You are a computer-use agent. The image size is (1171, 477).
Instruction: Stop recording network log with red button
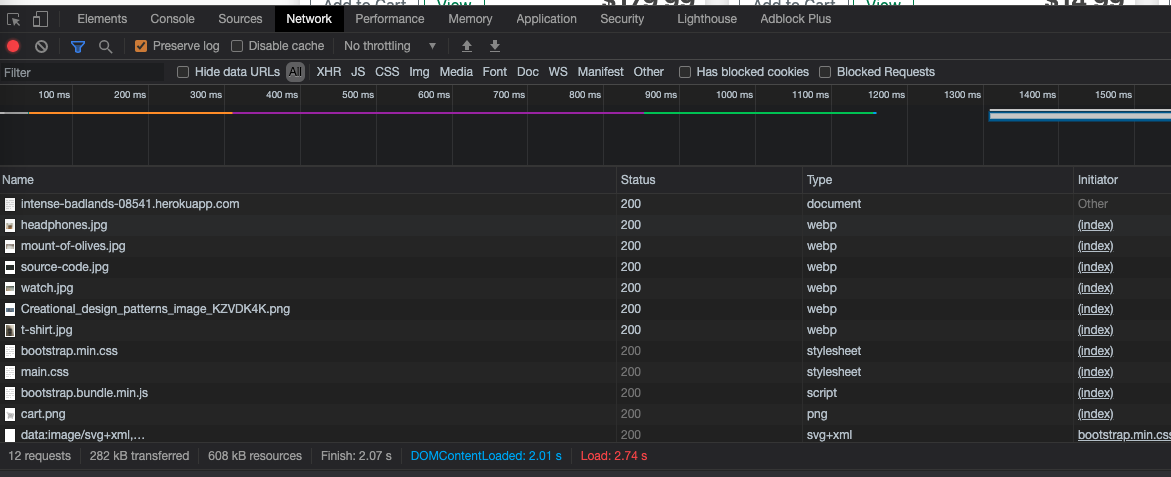click(x=13, y=46)
